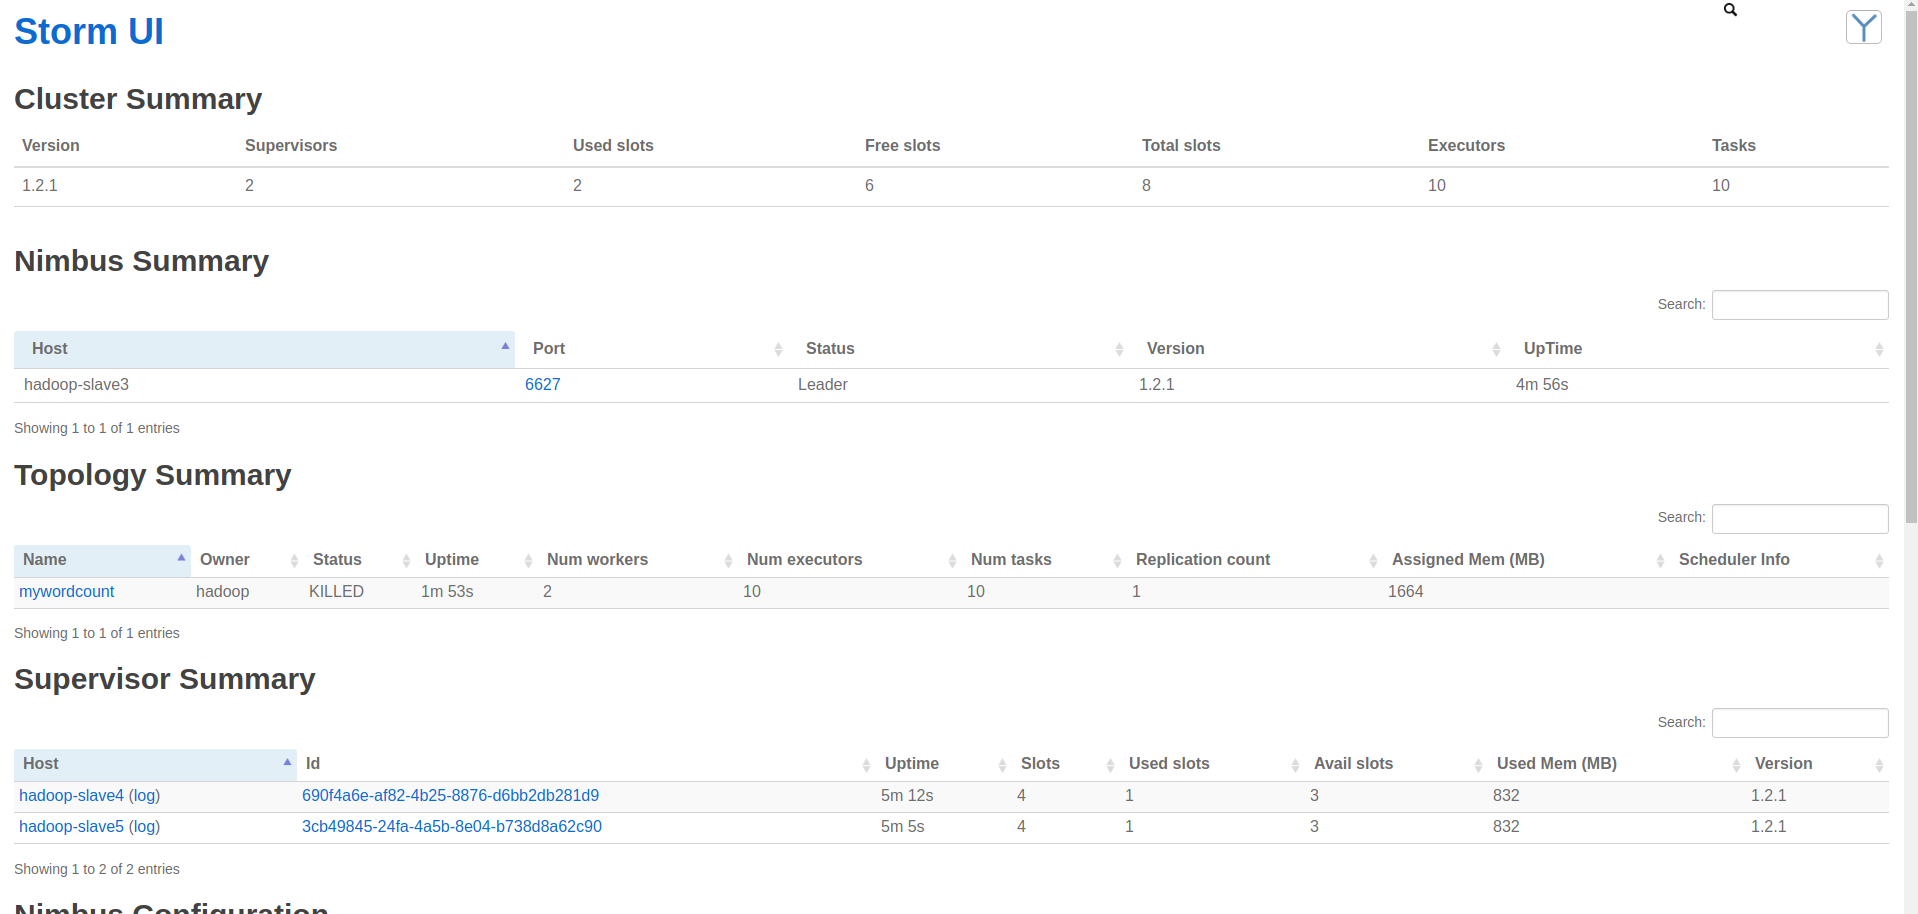Open the log link for hadoop-slave5
Image resolution: width=1918 pixels, height=914 pixels.
click(145, 827)
